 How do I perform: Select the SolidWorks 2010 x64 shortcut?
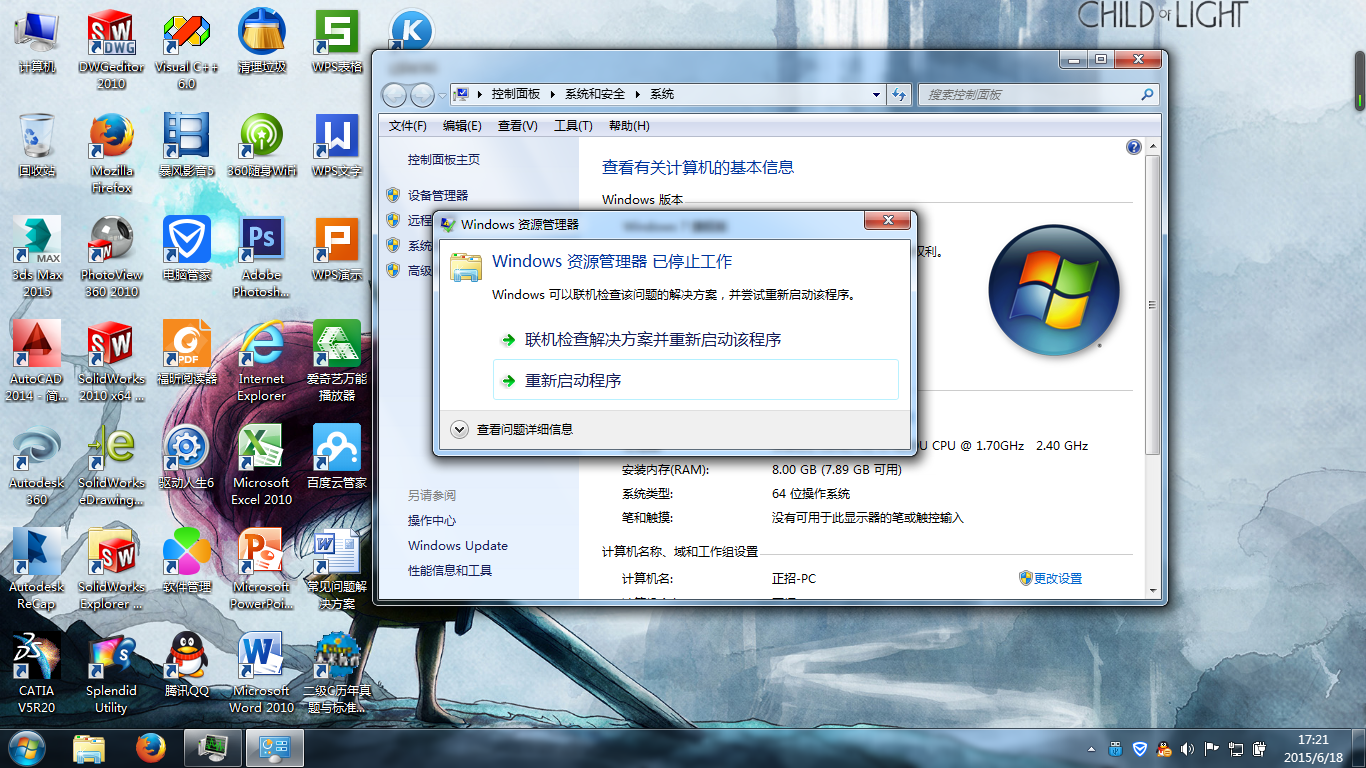point(111,362)
